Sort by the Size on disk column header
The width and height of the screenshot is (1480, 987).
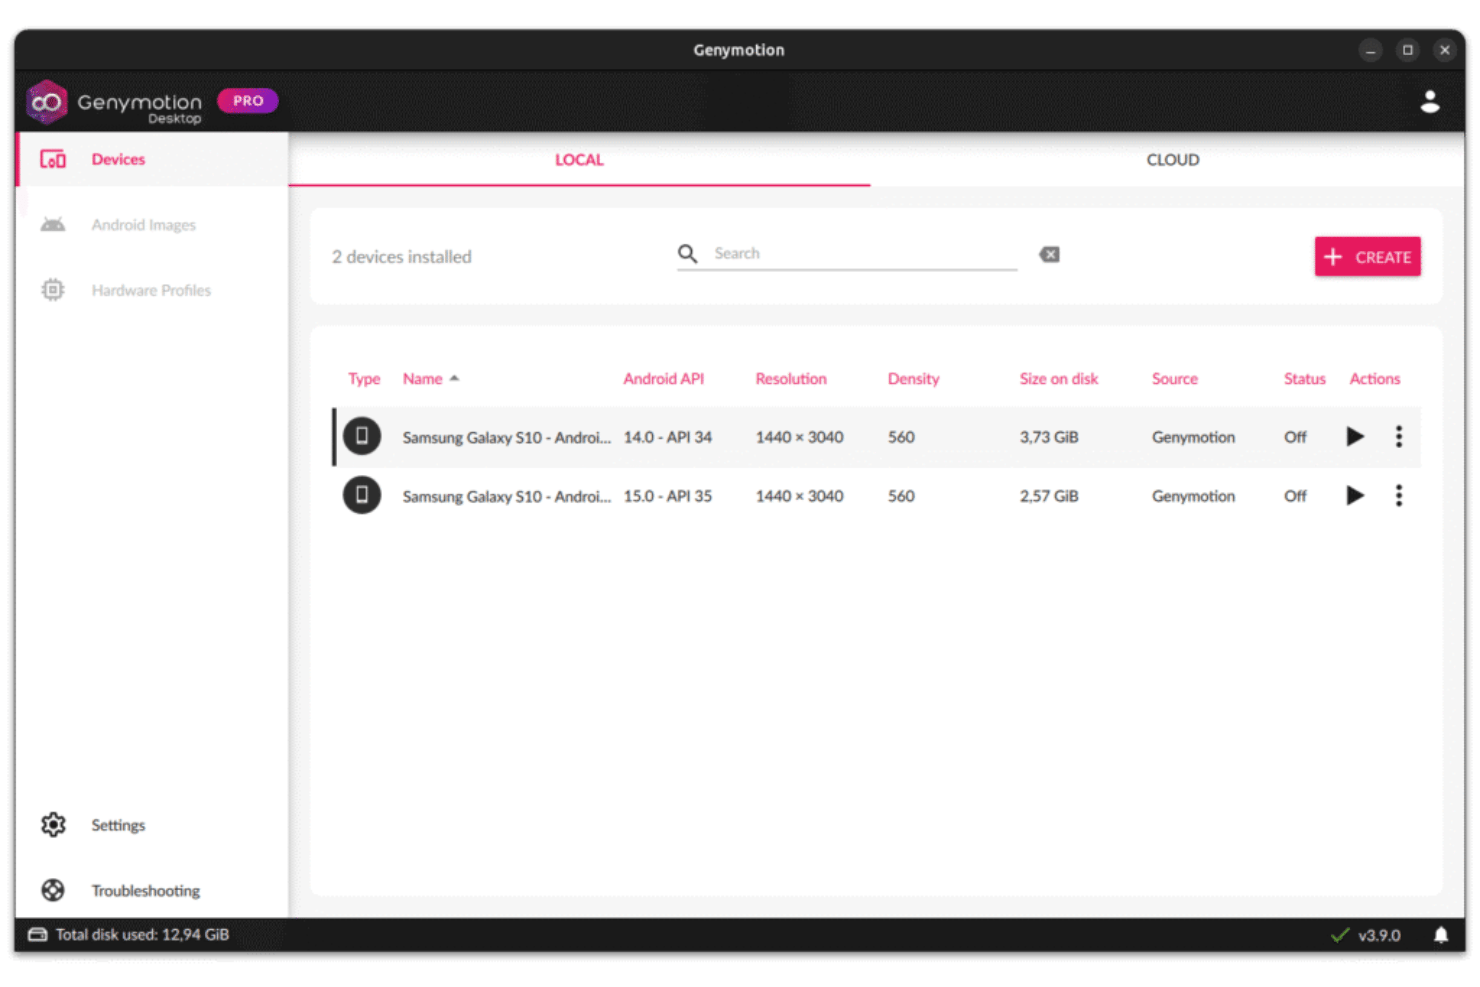tap(1058, 379)
